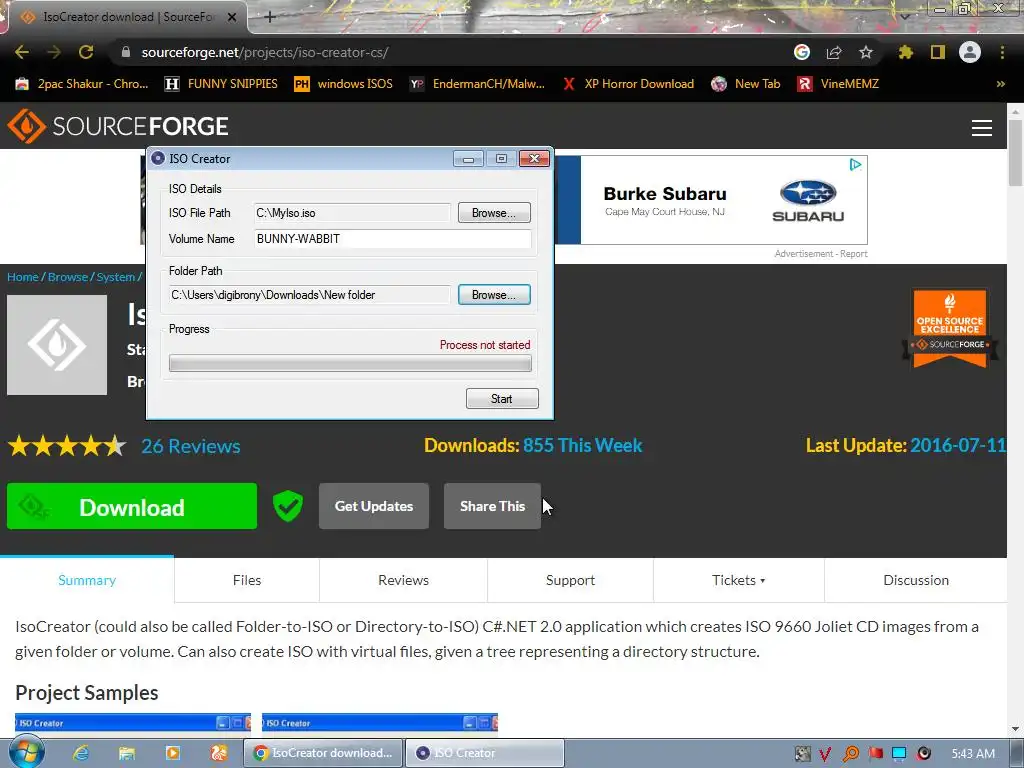The width and height of the screenshot is (1024, 768).
Task: Open the Chrome extensions puzzle icon
Action: (x=906, y=52)
